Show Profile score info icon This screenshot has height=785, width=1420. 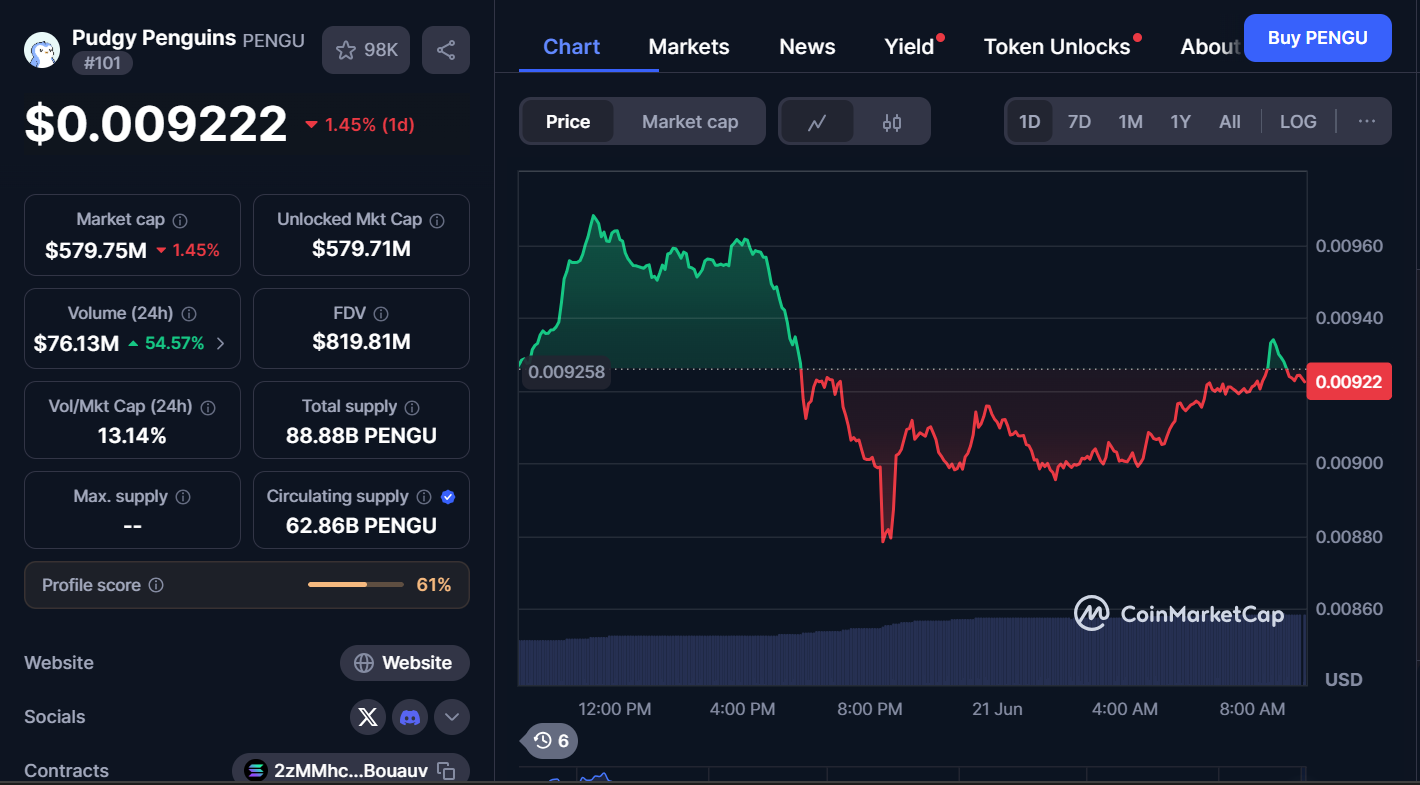click(x=156, y=585)
